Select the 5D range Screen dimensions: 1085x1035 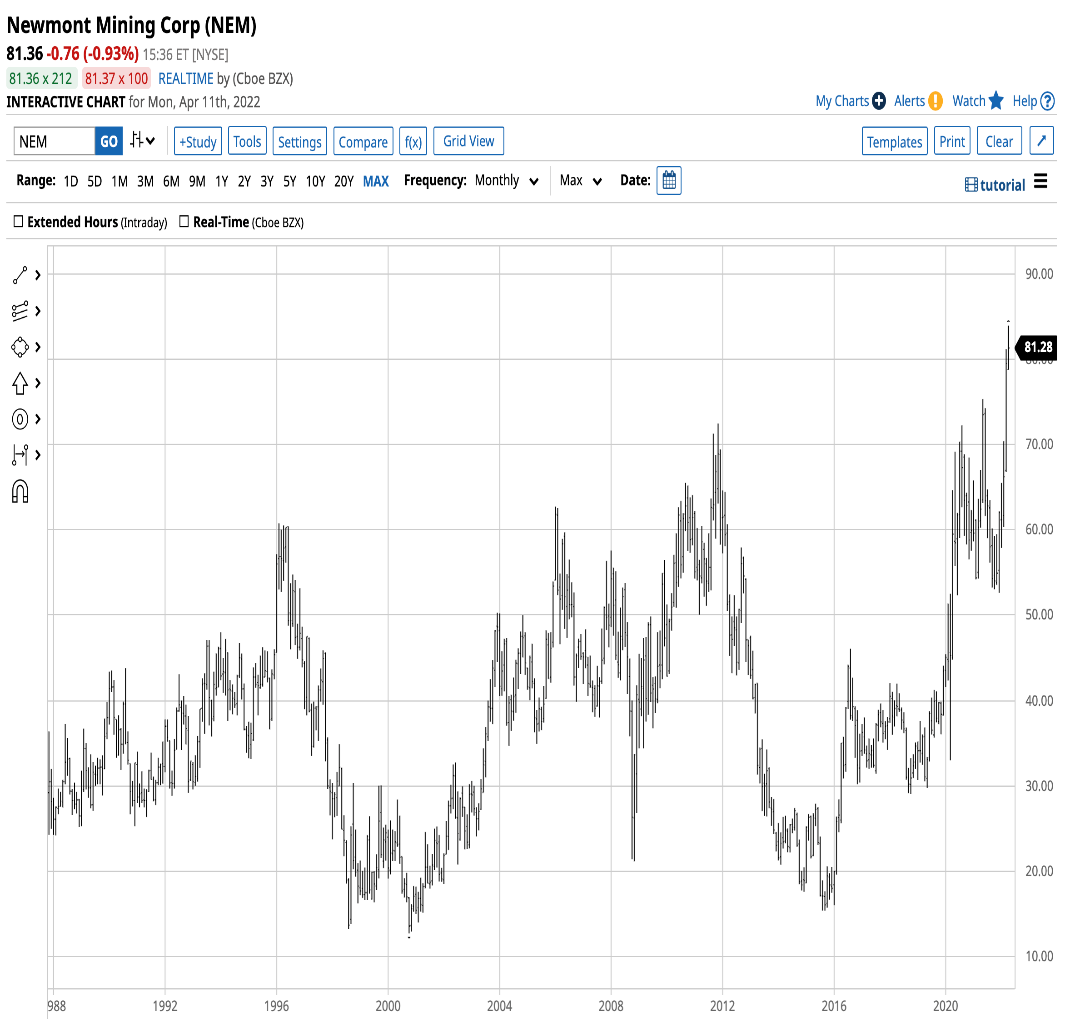point(95,181)
